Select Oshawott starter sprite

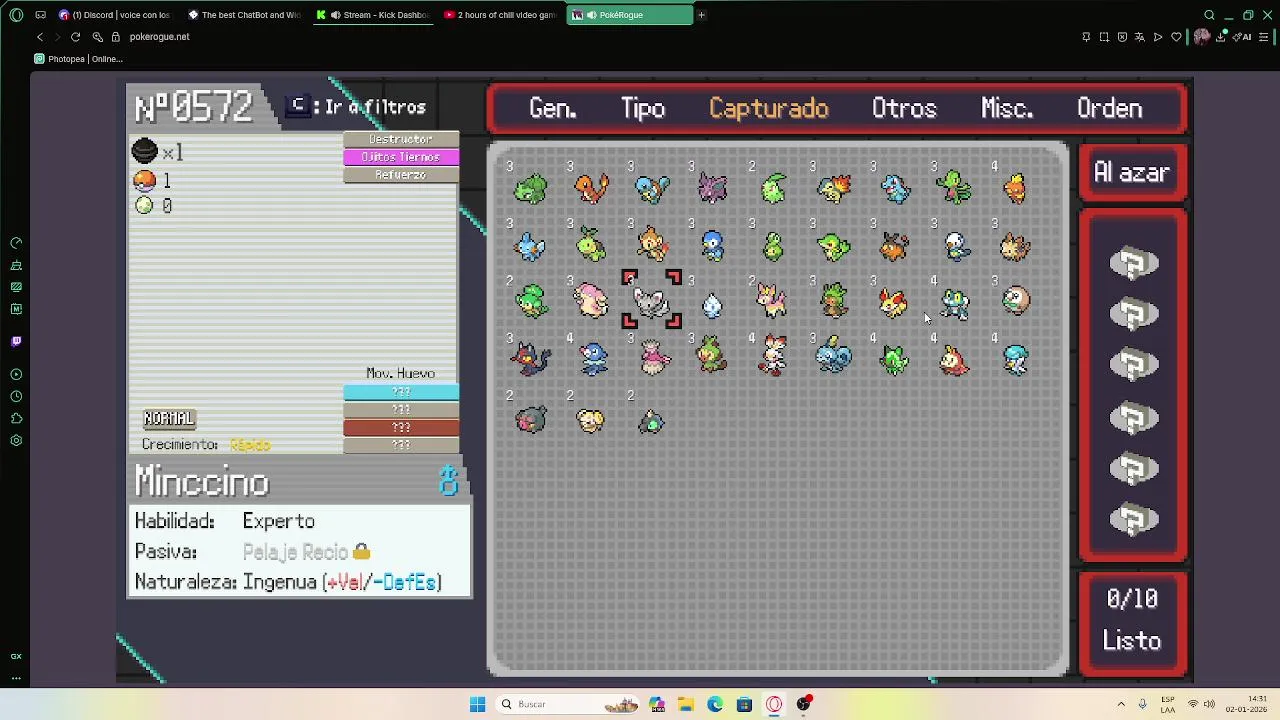(x=955, y=245)
